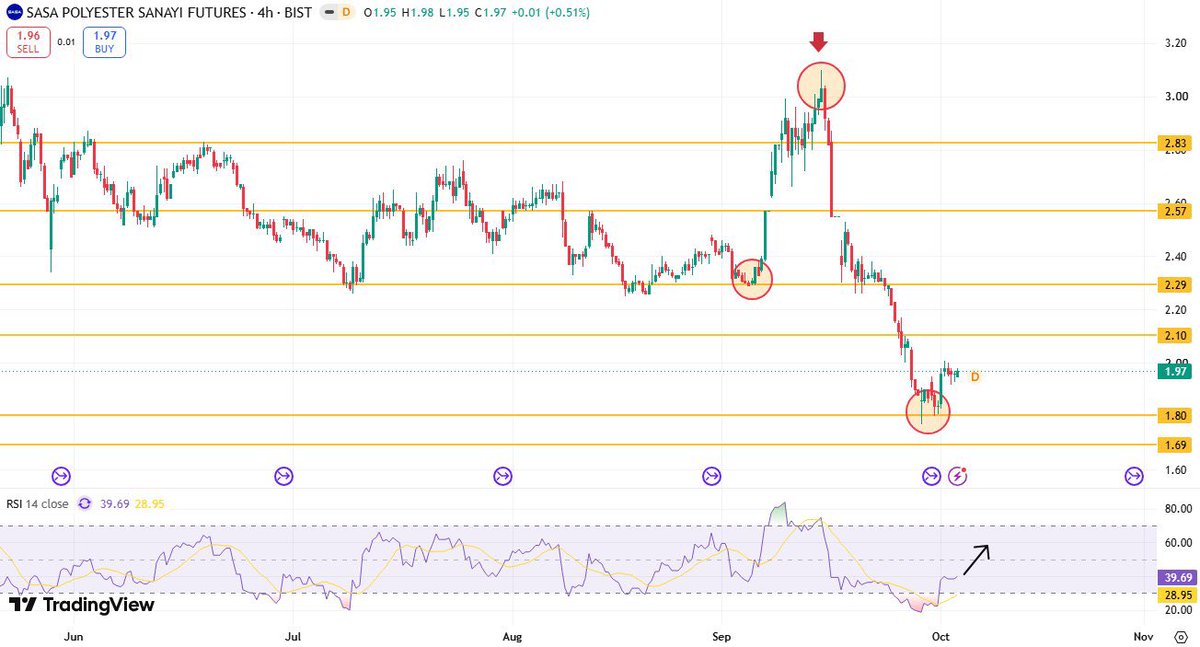Select the 1.69 horizontal line price label
Viewport: 1200px width, 647px height.
coord(1174,445)
